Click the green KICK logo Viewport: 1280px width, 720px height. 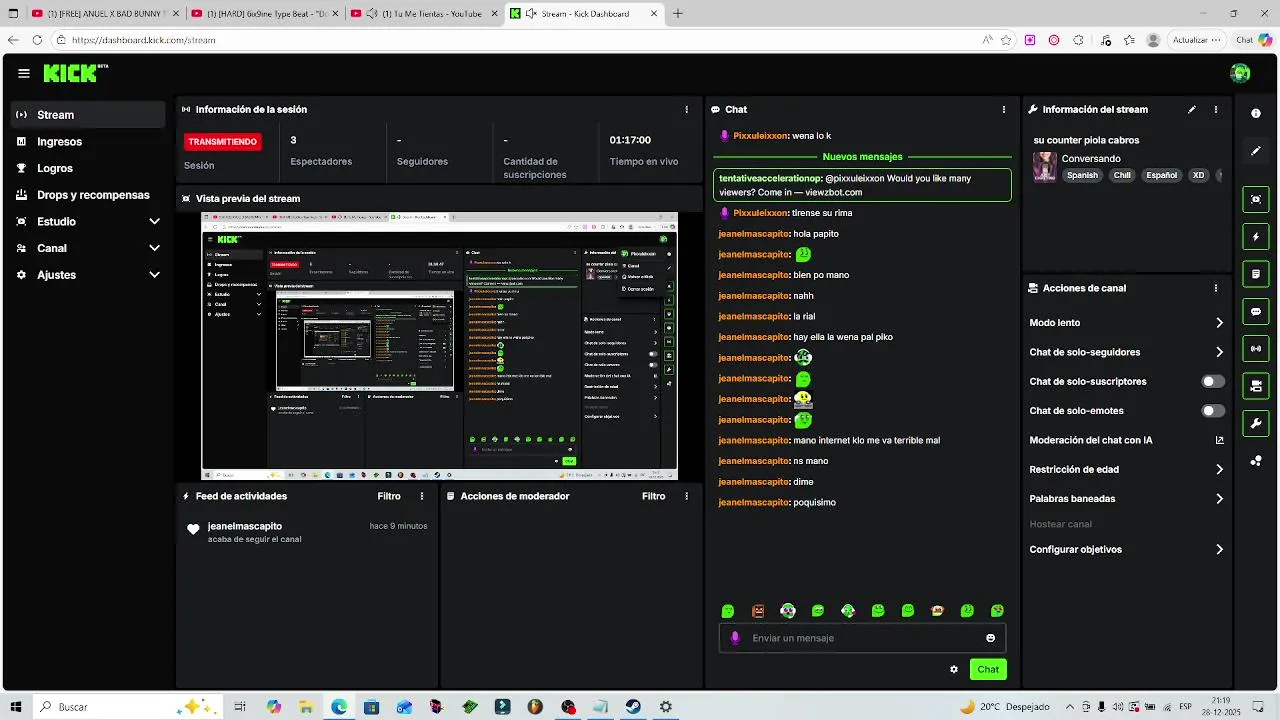pos(71,73)
